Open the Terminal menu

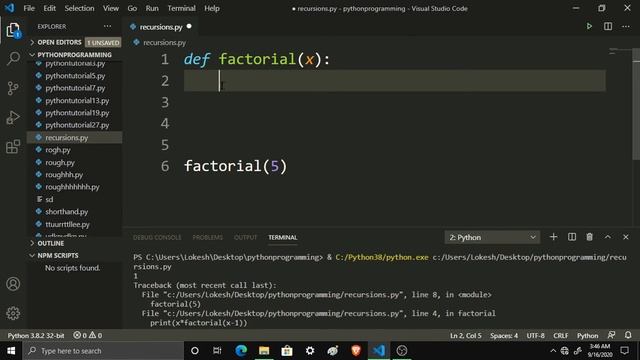181,8
